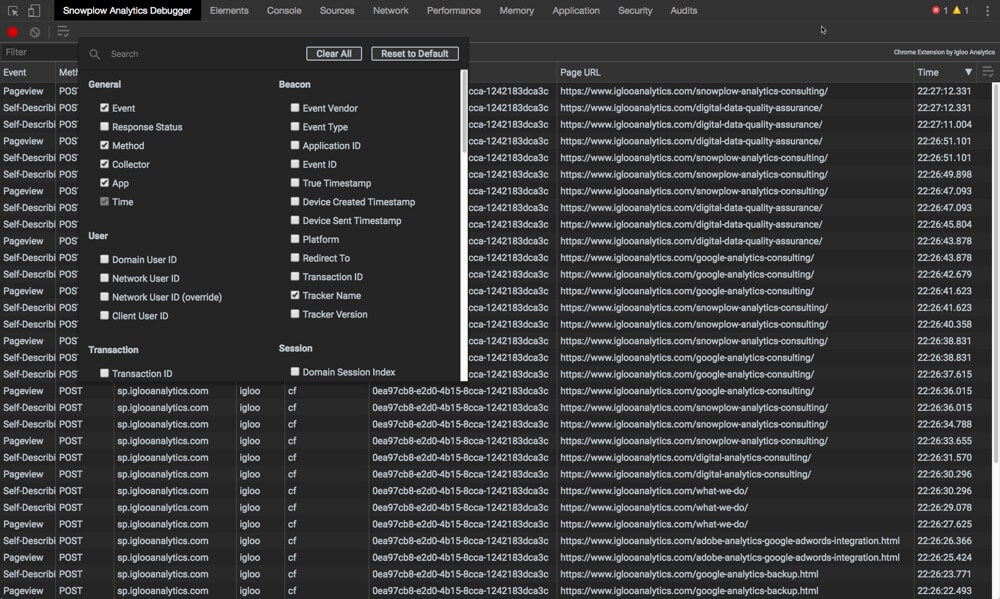This screenshot has height=599, width=1000.
Task: Click the Time column sort arrow
Action: pyautogui.click(x=968, y=72)
